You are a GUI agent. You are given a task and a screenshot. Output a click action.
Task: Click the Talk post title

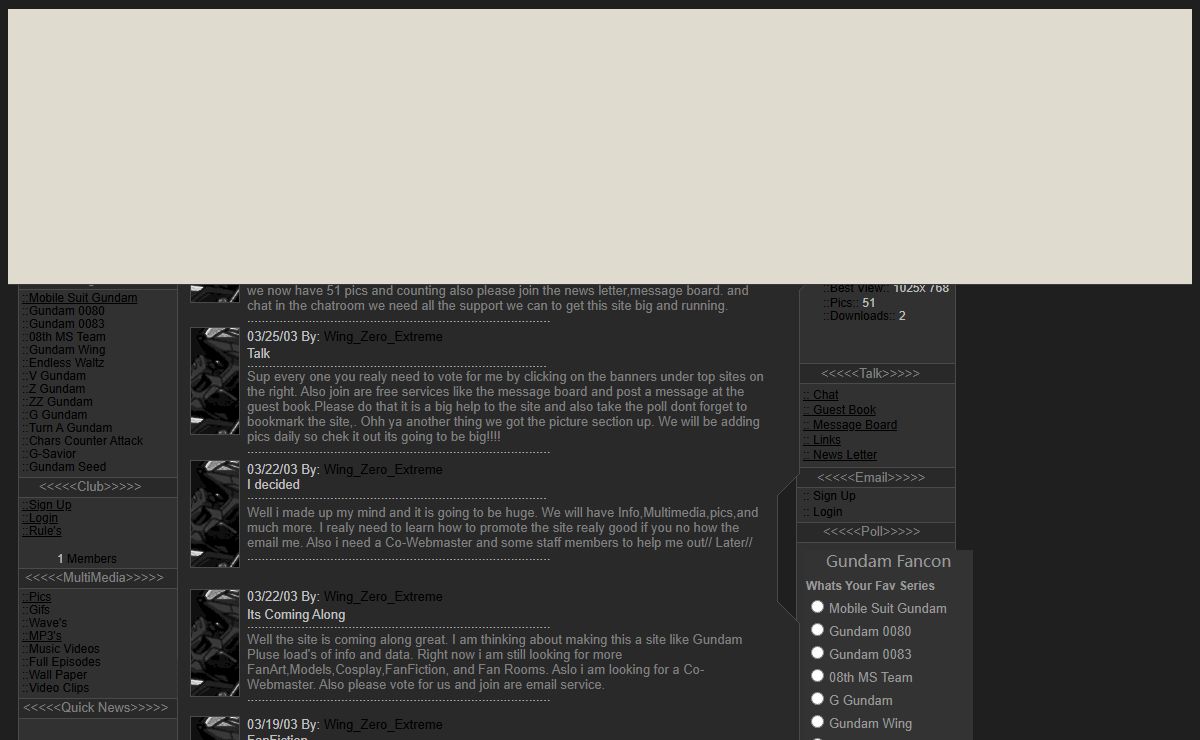(x=259, y=354)
